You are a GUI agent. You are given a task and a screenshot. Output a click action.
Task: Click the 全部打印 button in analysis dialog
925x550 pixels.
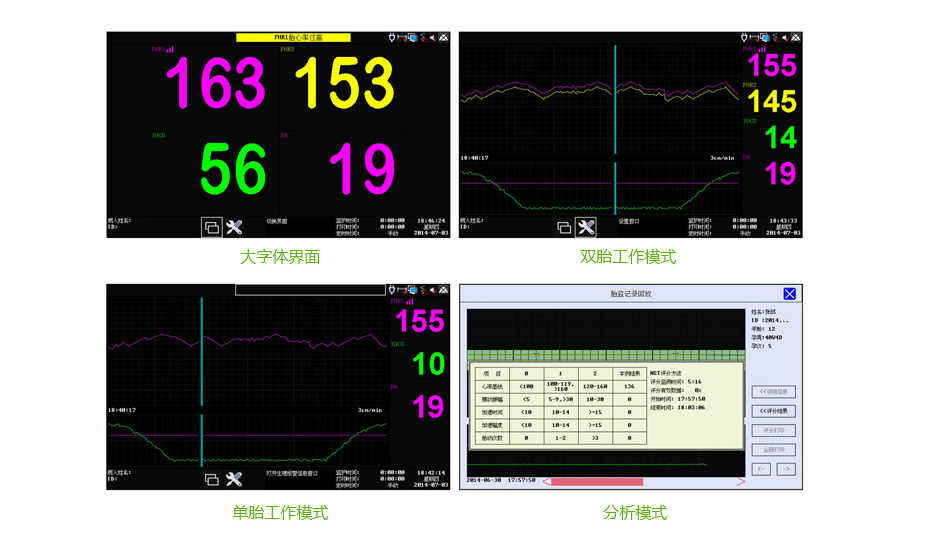click(x=774, y=450)
